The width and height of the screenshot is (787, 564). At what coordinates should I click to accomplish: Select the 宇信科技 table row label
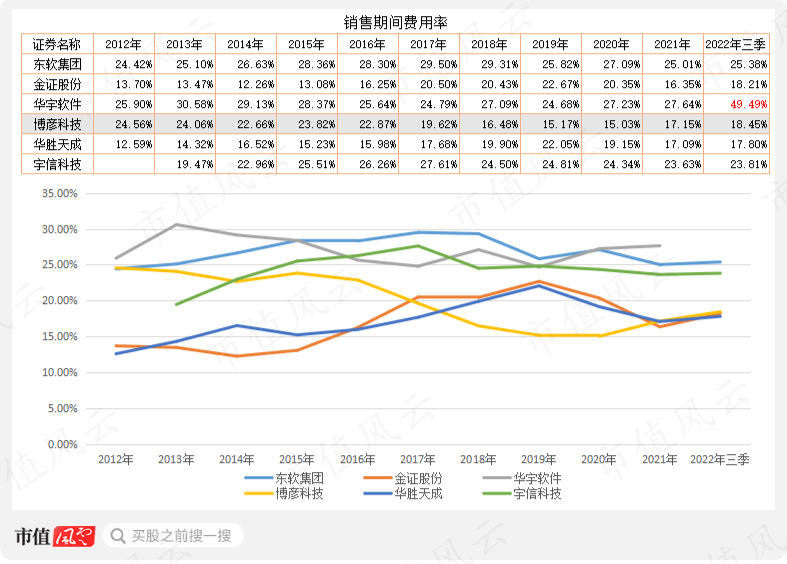[57, 164]
